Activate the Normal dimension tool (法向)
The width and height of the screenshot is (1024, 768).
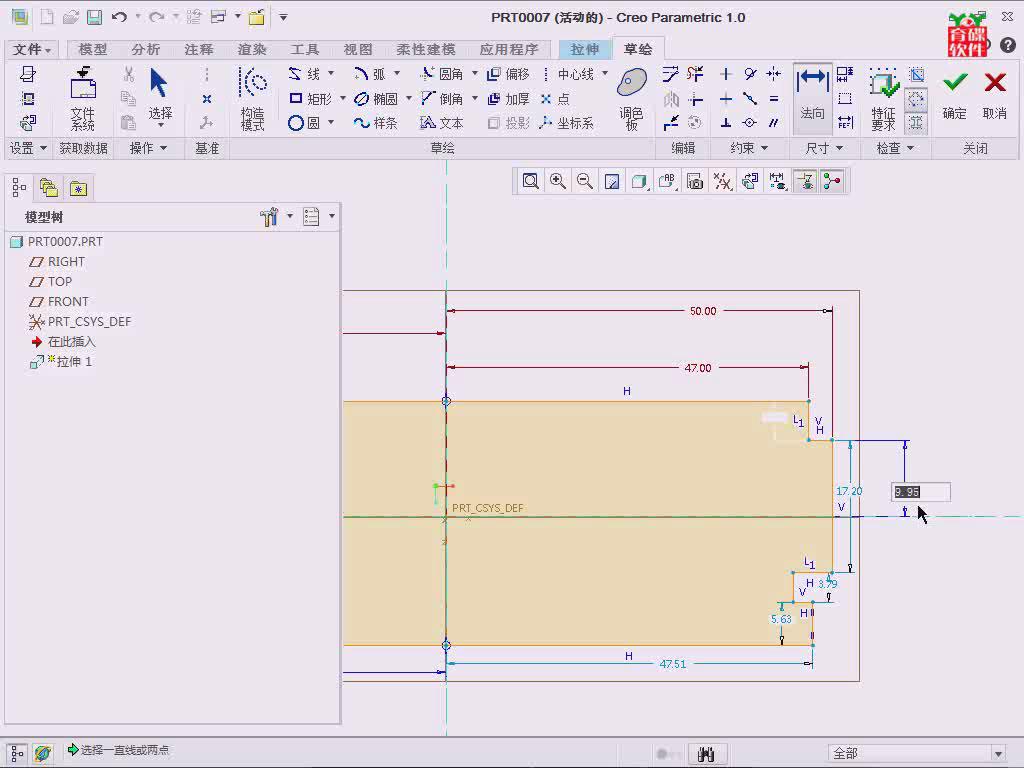click(812, 98)
